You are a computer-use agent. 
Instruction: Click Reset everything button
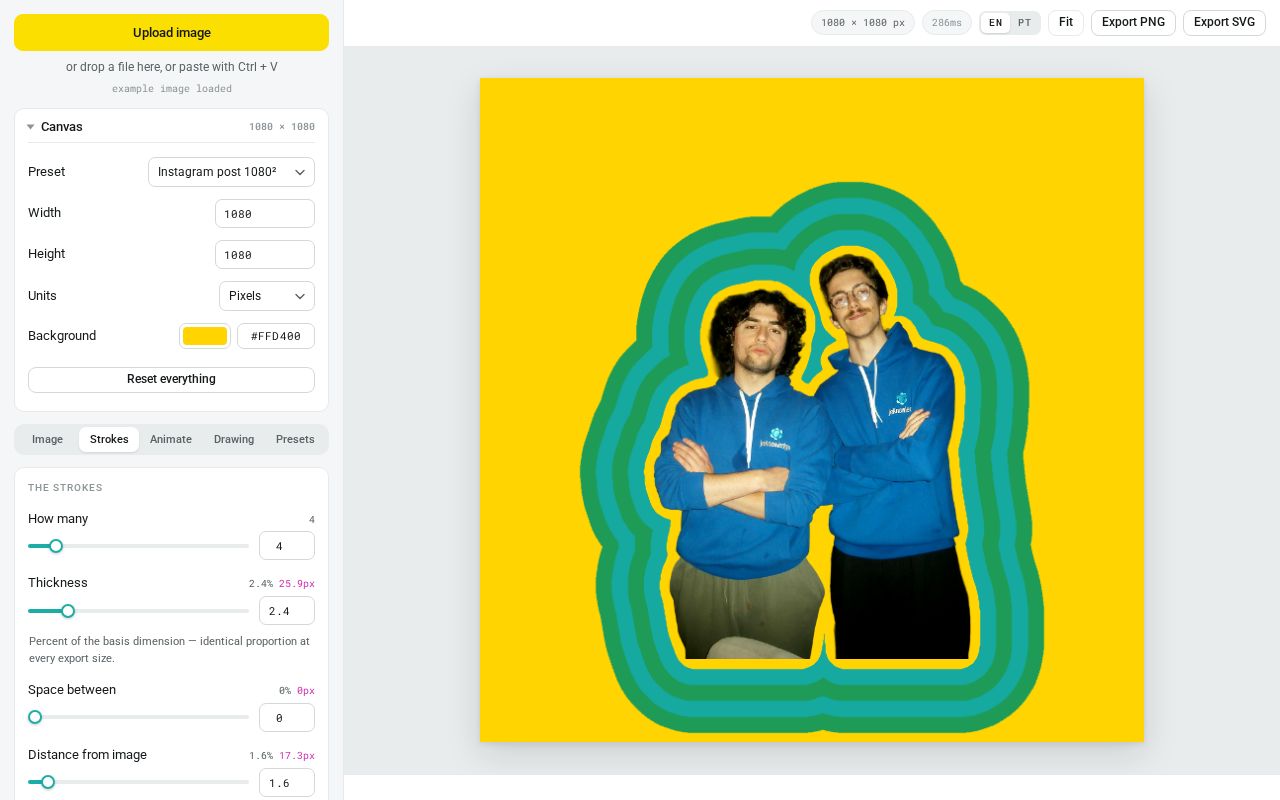(x=171, y=380)
